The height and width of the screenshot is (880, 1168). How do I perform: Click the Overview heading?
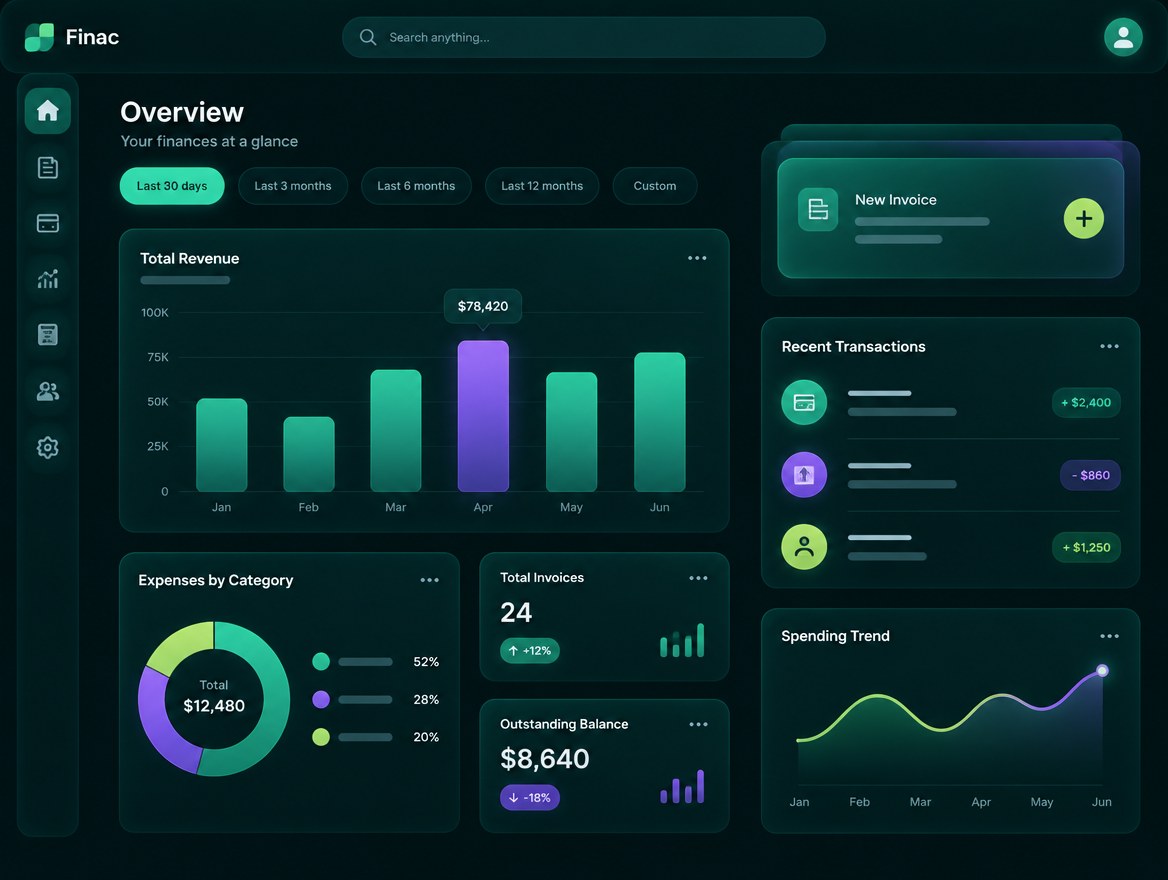(182, 112)
